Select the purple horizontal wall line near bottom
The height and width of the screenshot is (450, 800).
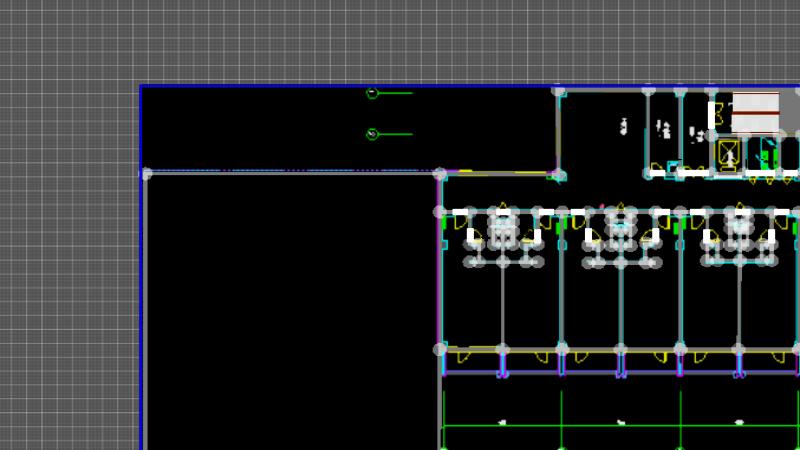coord(620,373)
